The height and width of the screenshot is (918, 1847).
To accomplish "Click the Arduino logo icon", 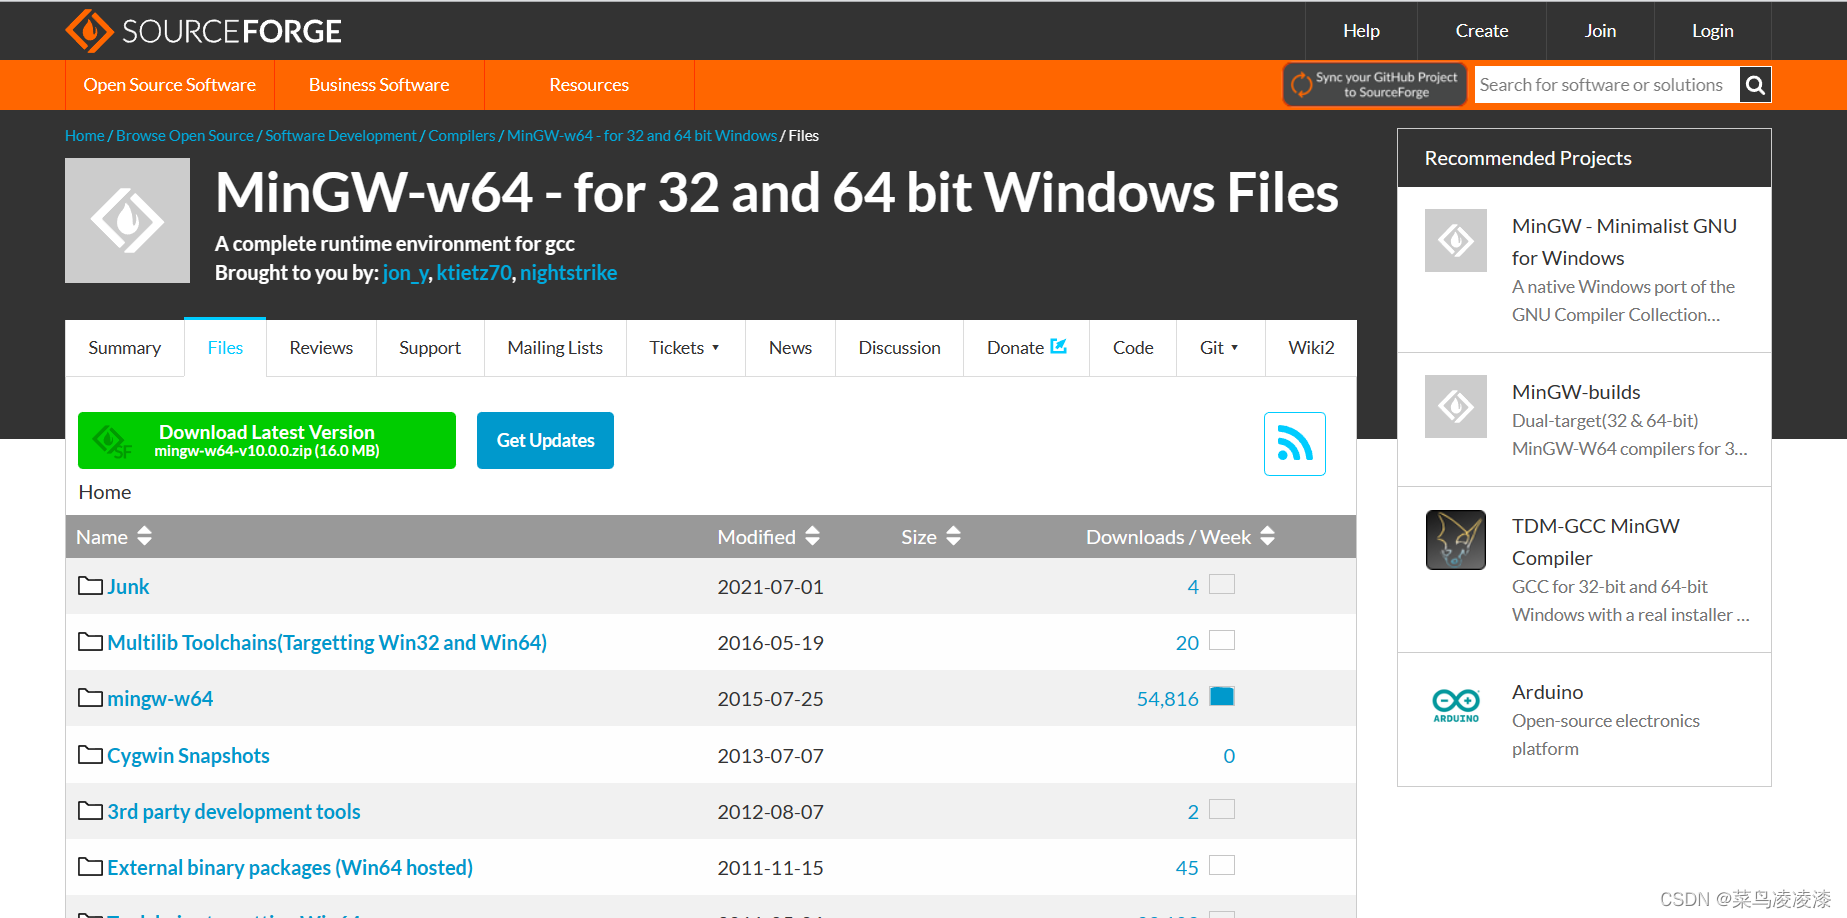I will coord(1456,705).
